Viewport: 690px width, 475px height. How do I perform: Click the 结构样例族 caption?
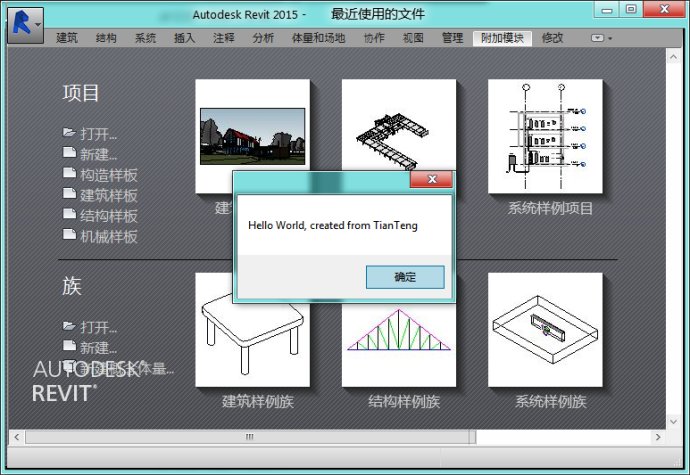tap(404, 401)
